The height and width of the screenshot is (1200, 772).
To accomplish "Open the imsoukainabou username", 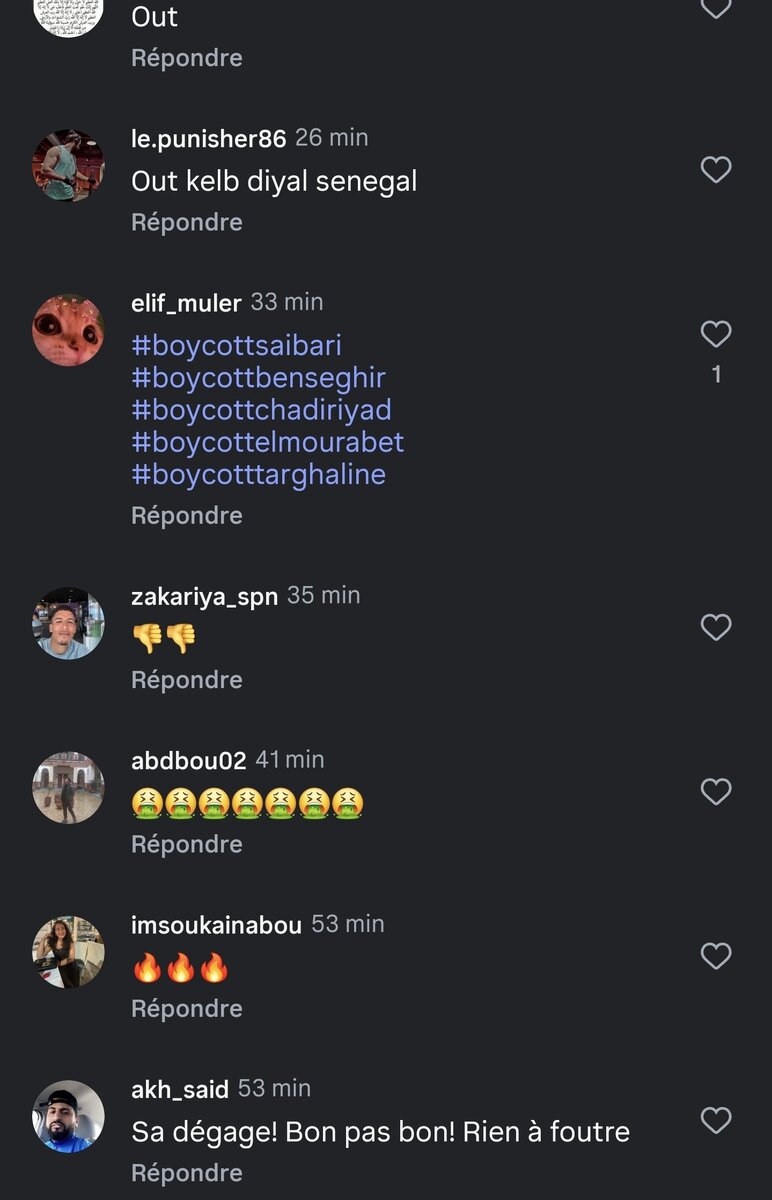I will pyautogui.click(x=216, y=925).
